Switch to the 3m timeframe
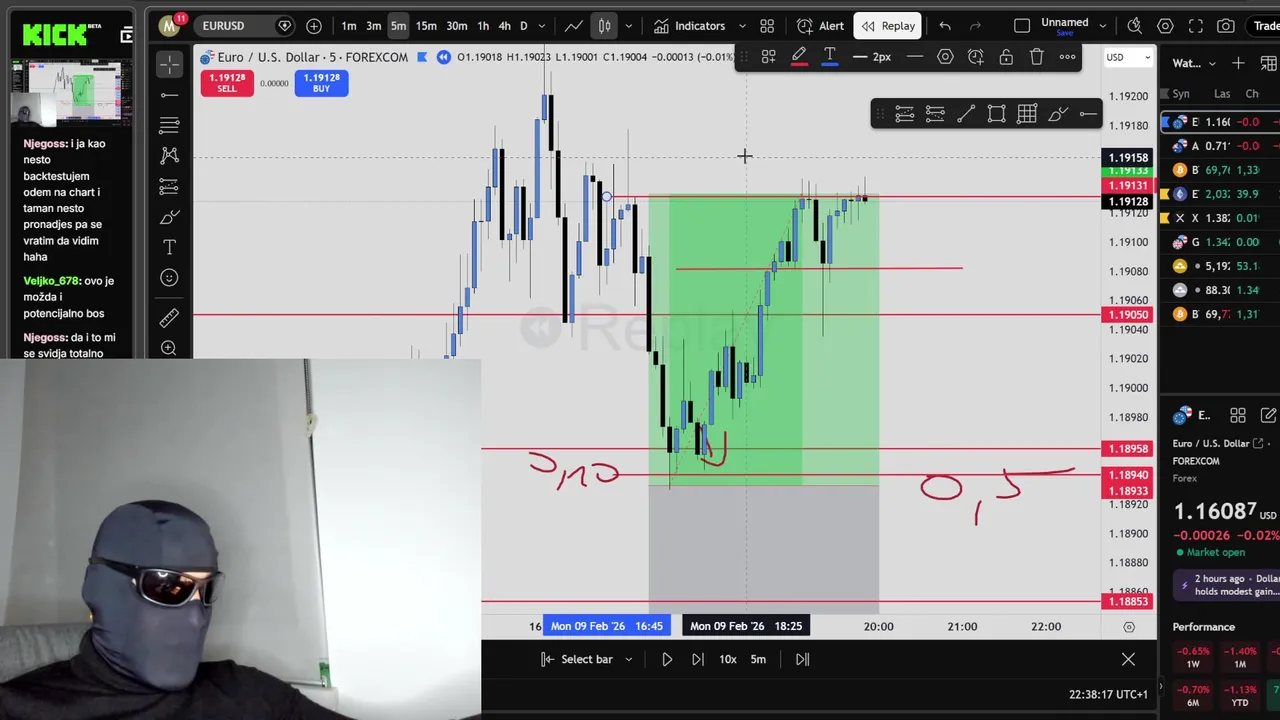This screenshot has height=720, width=1280. (x=373, y=26)
